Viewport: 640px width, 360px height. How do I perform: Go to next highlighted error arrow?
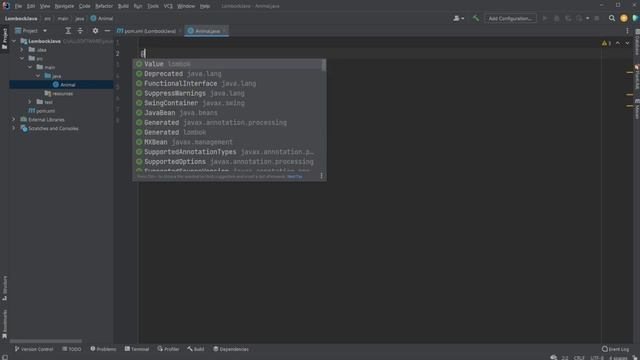tap(627, 43)
